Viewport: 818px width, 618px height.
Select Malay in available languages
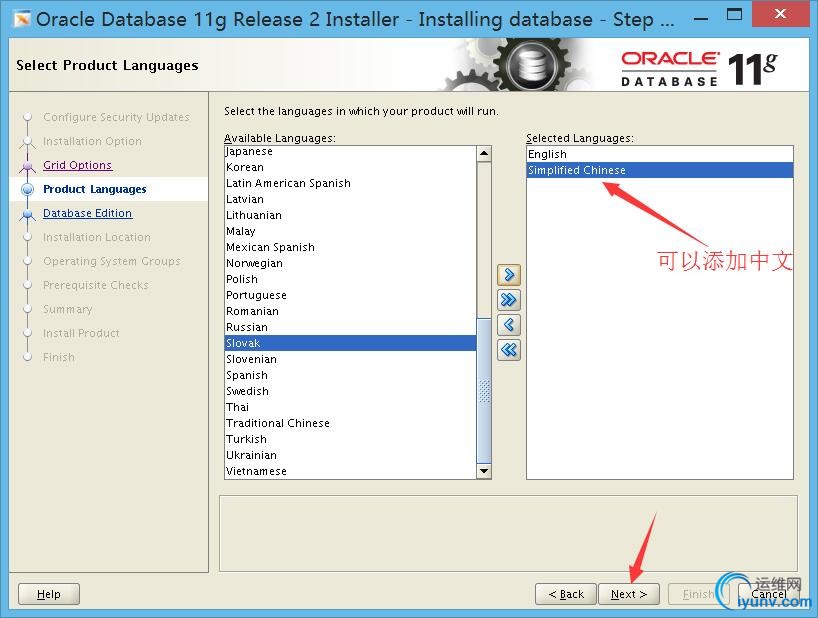pos(350,231)
